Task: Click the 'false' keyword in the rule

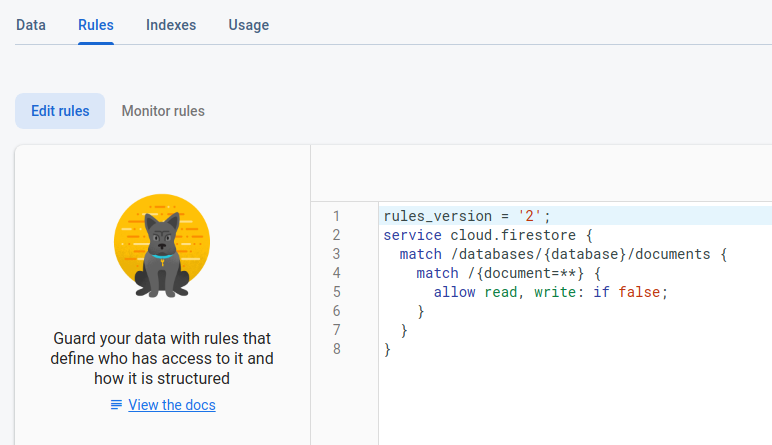Action: click(x=639, y=292)
